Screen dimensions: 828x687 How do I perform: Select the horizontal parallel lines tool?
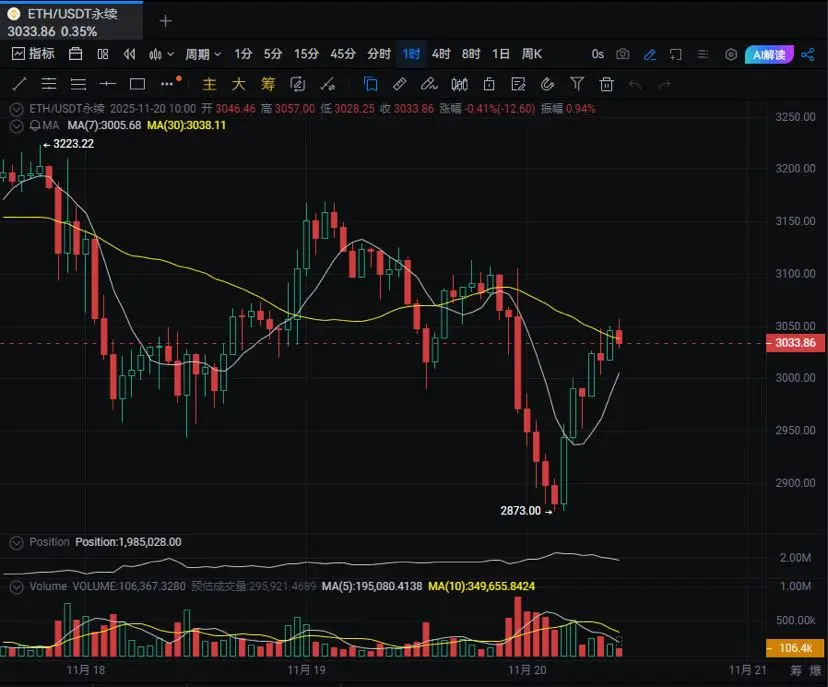click(49, 84)
